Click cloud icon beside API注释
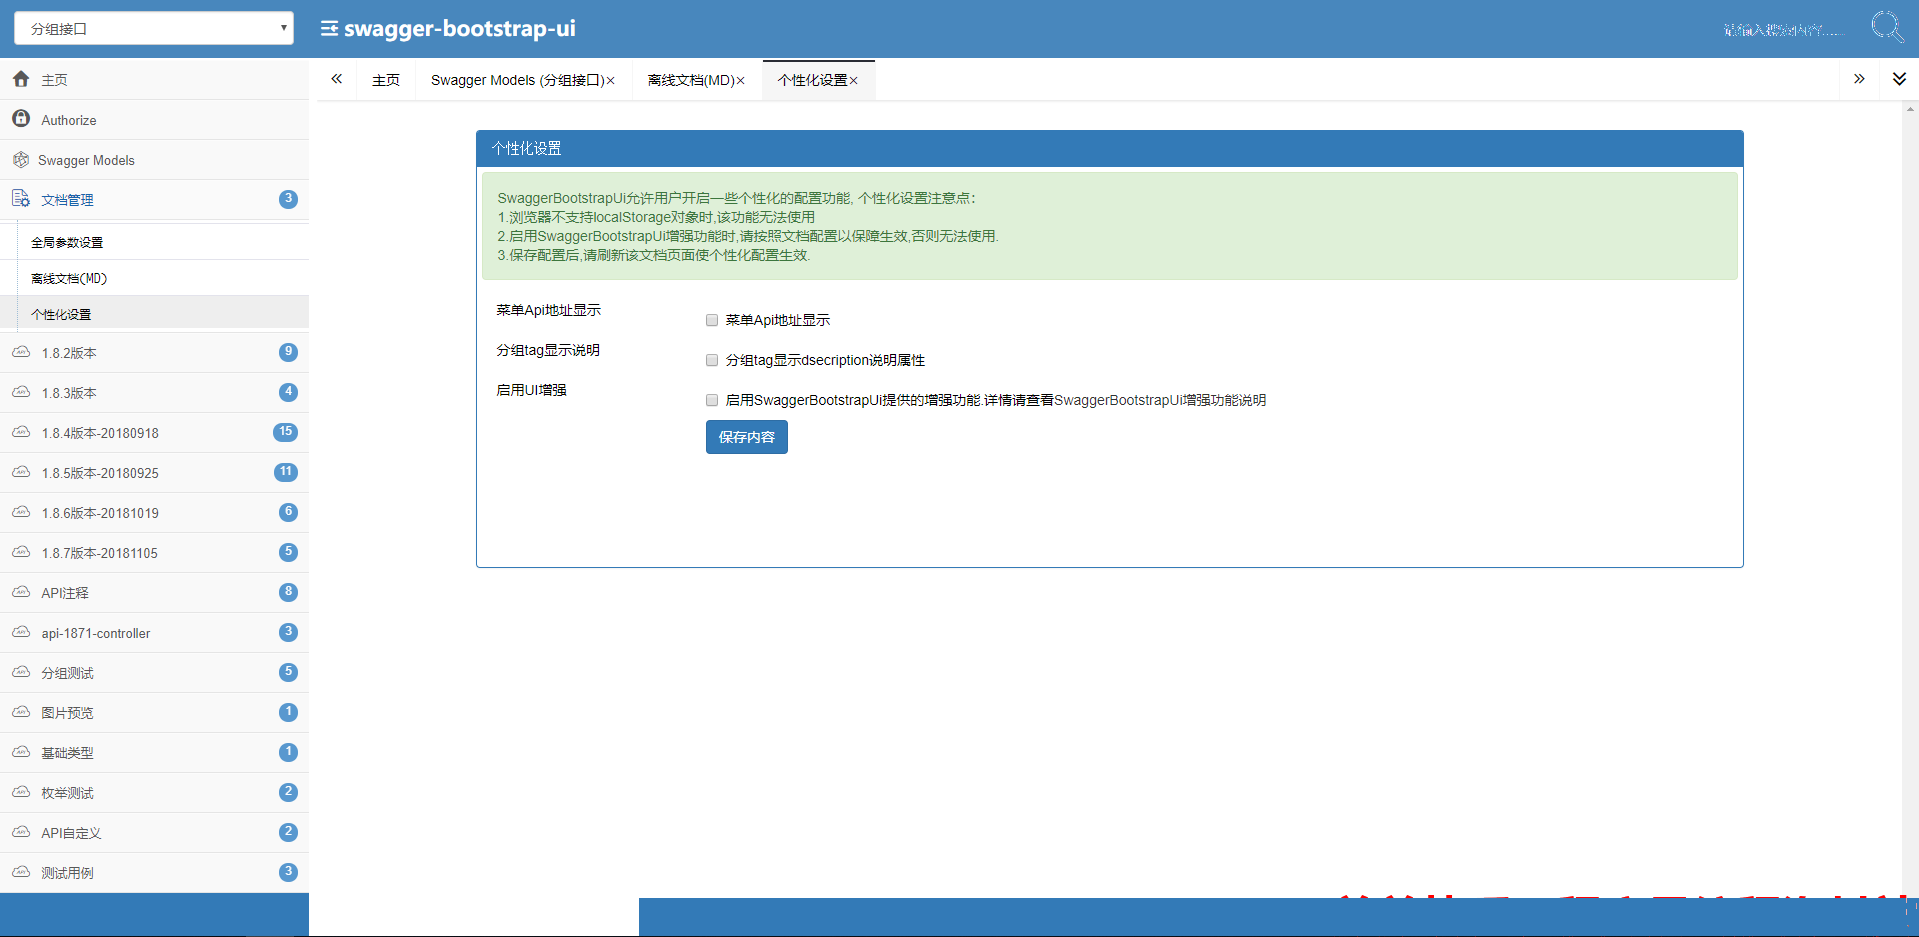1919x937 pixels. (x=21, y=592)
